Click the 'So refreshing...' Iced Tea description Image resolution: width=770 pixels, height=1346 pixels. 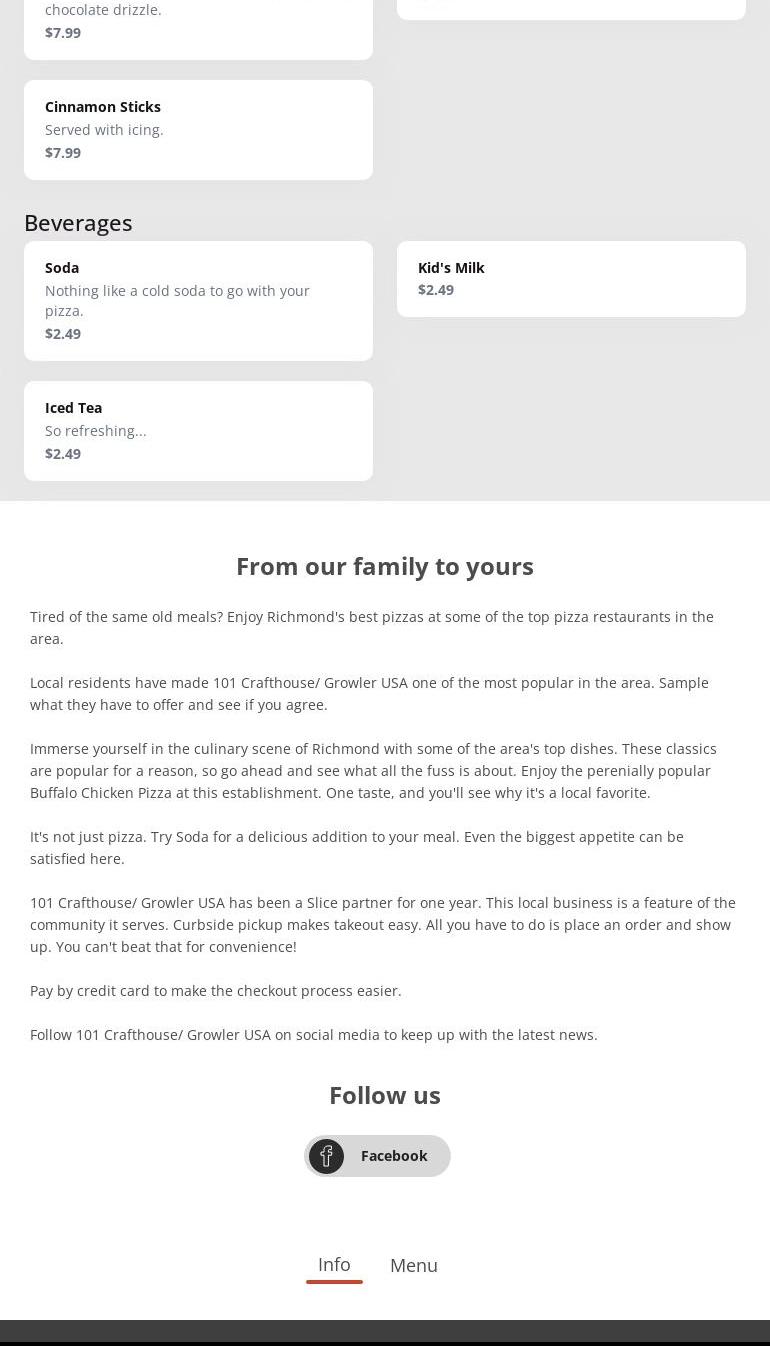tap(96, 431)
